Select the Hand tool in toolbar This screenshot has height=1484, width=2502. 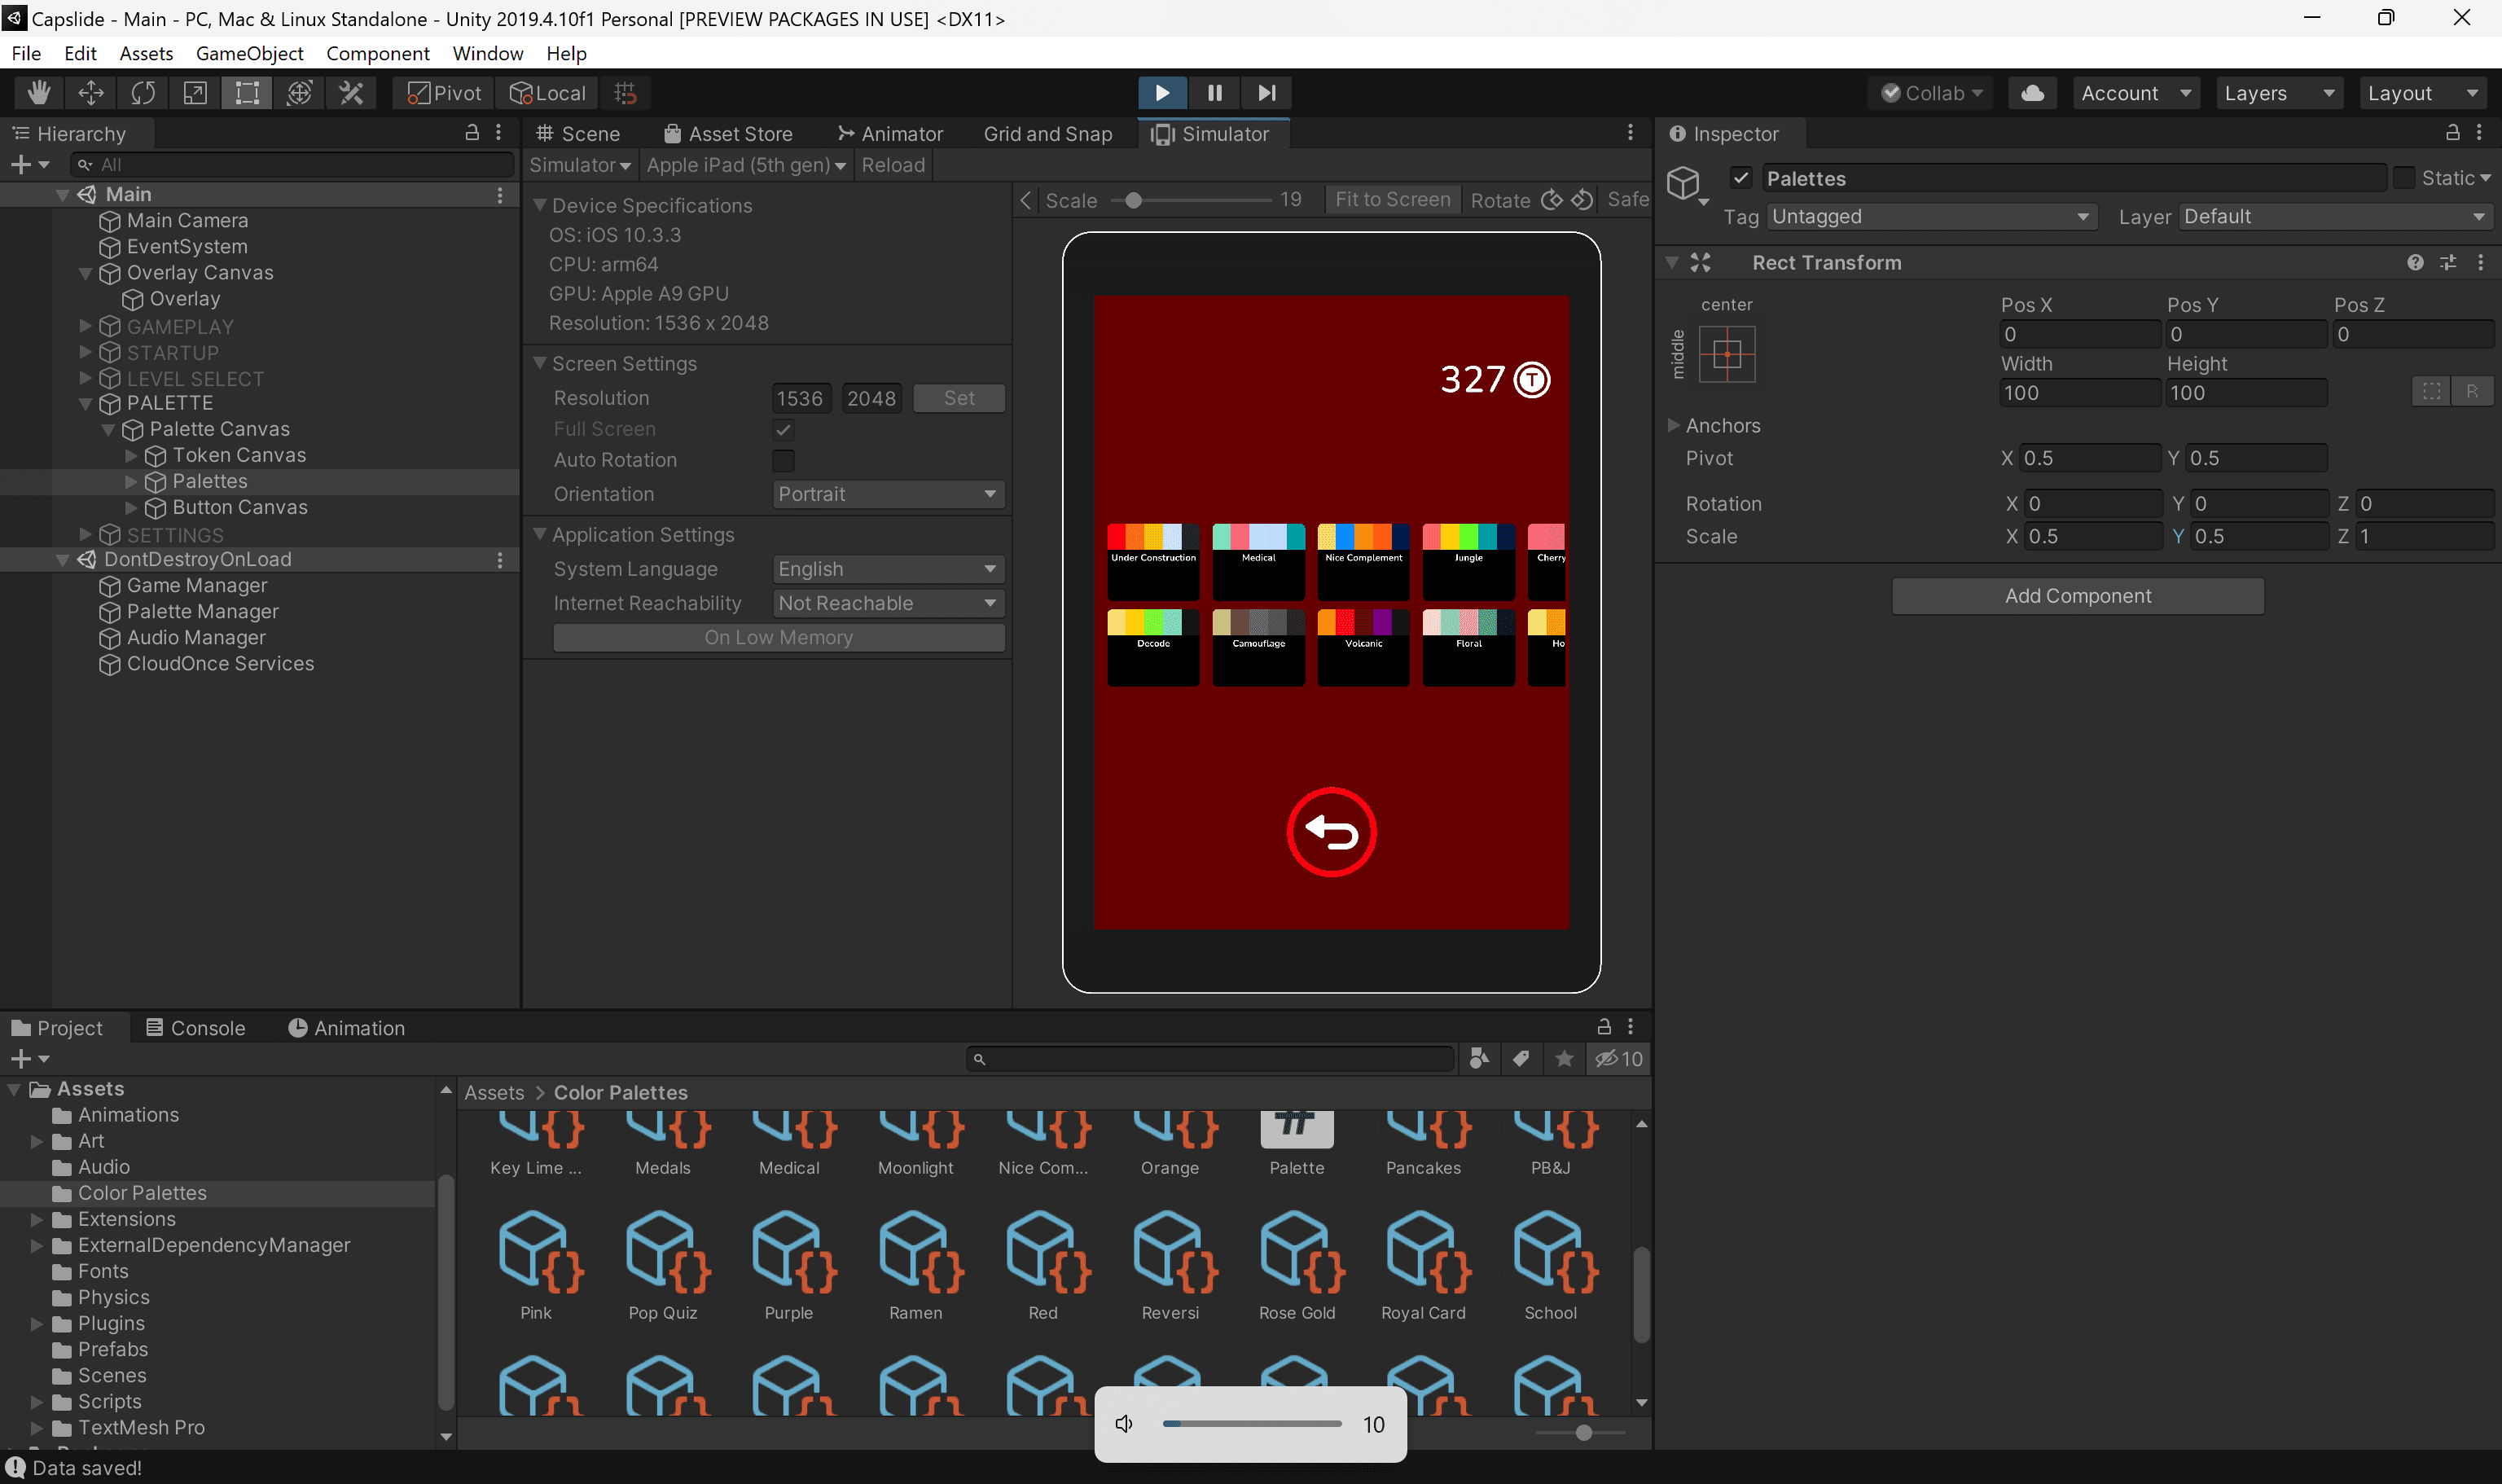(39, 93)
